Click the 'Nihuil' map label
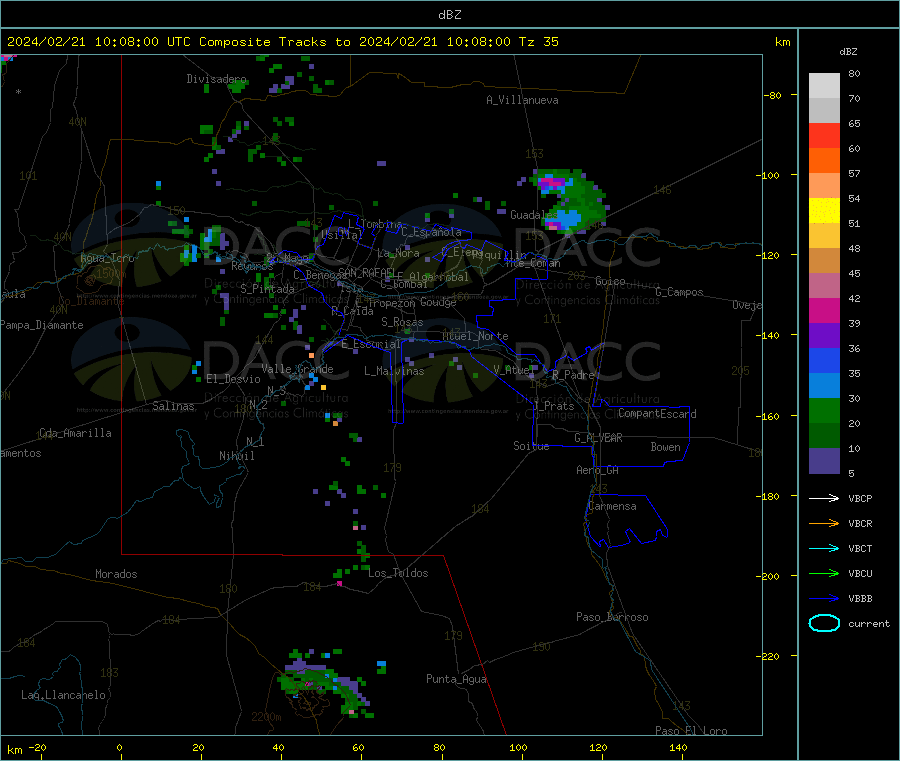Image resolution: width=900 pixels, height=761 pixels. tap(236, 456)
